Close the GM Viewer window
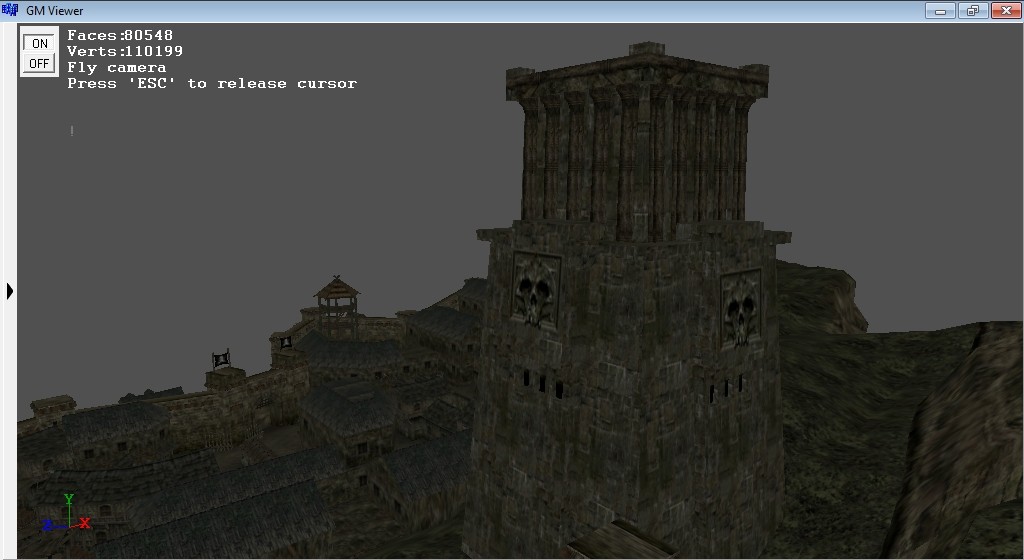 coord(1006,10)
